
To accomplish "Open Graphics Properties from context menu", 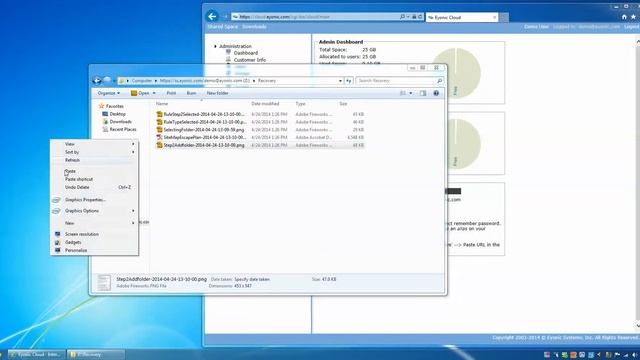I will click(94, 200).
